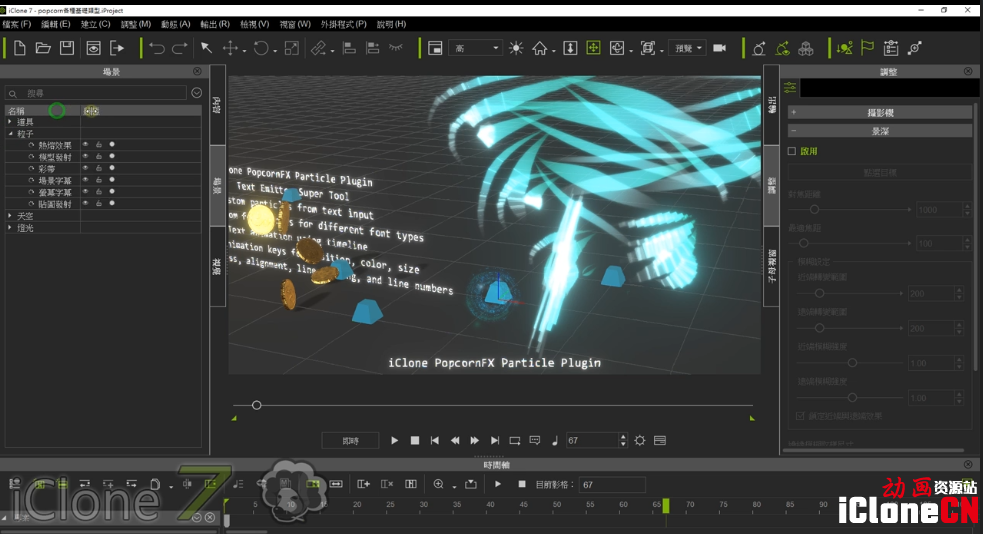The image size is (983, 534).
Task: Click the playback scrubber handle under the viewport
Action: pyautogui.click(x=256, y=406)
